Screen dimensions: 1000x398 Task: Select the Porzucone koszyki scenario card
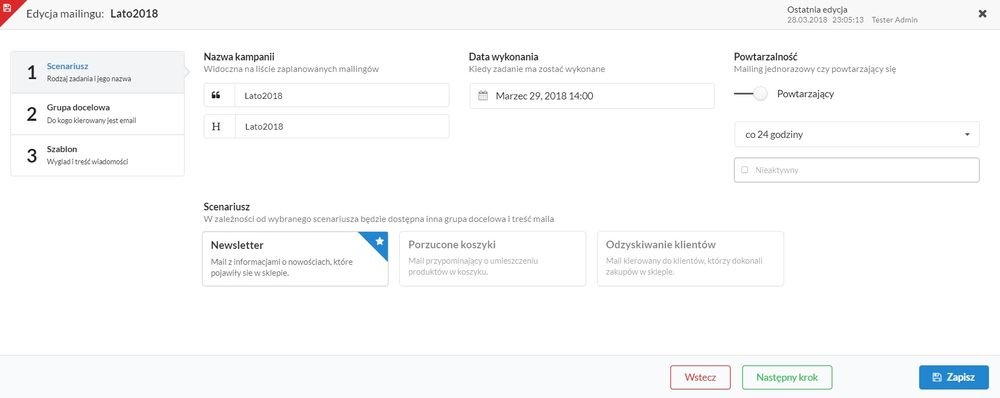(492, 258)
